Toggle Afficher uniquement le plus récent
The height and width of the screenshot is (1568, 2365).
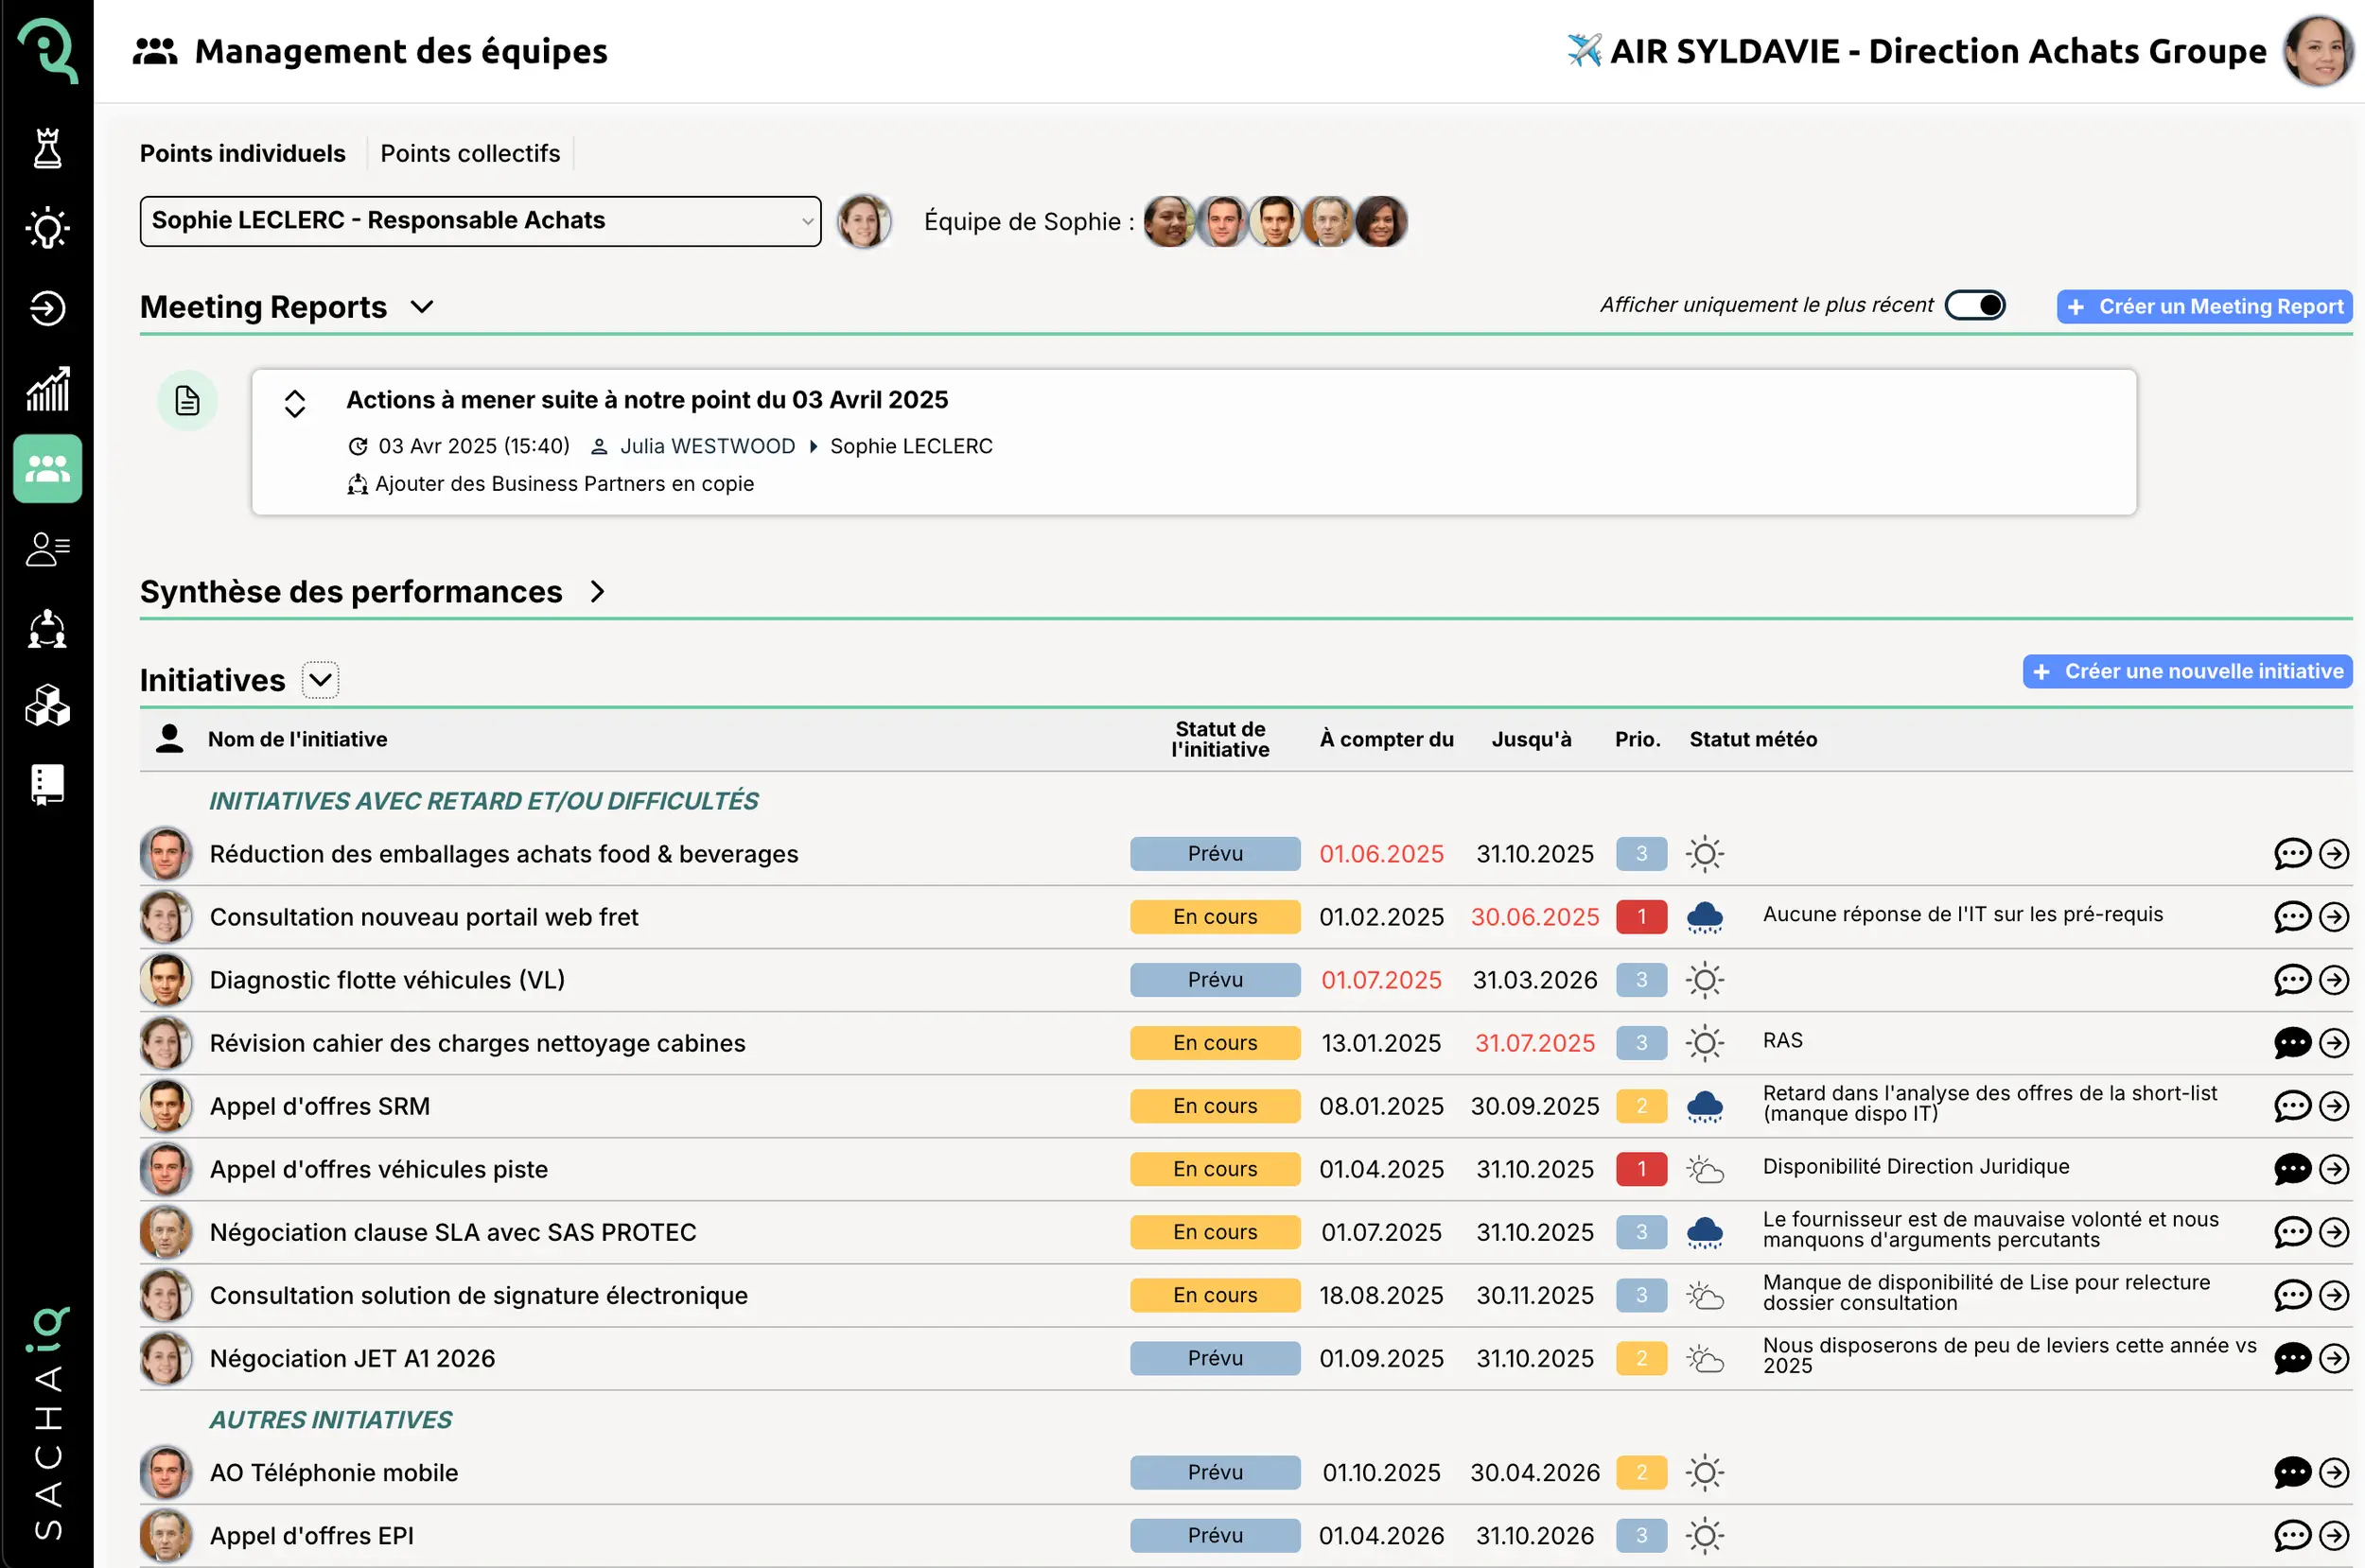(1974, 305)
